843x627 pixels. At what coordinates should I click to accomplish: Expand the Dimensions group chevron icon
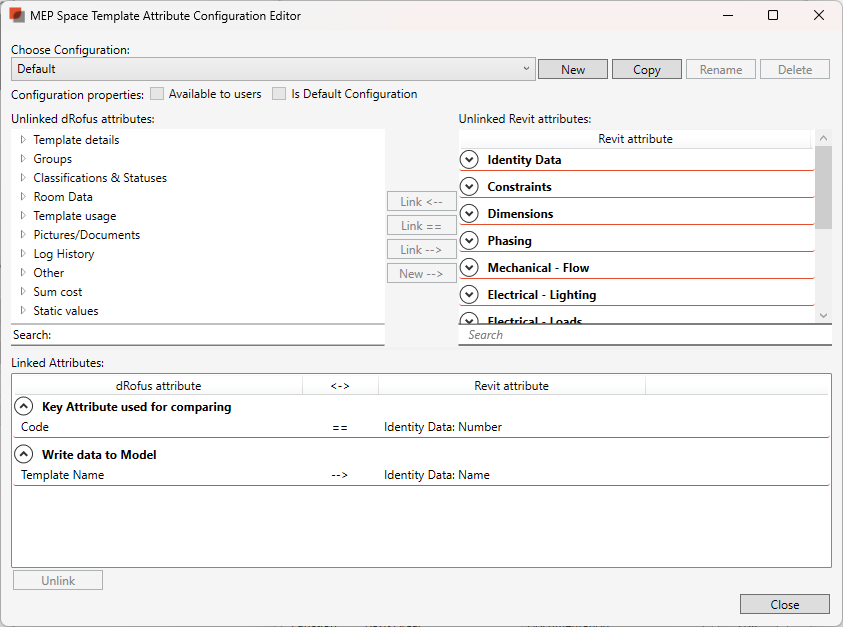pos(469,214)
